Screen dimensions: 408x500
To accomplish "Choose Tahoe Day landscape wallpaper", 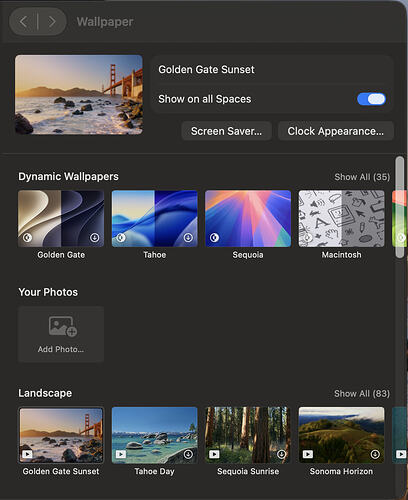I will coord(155,435).
